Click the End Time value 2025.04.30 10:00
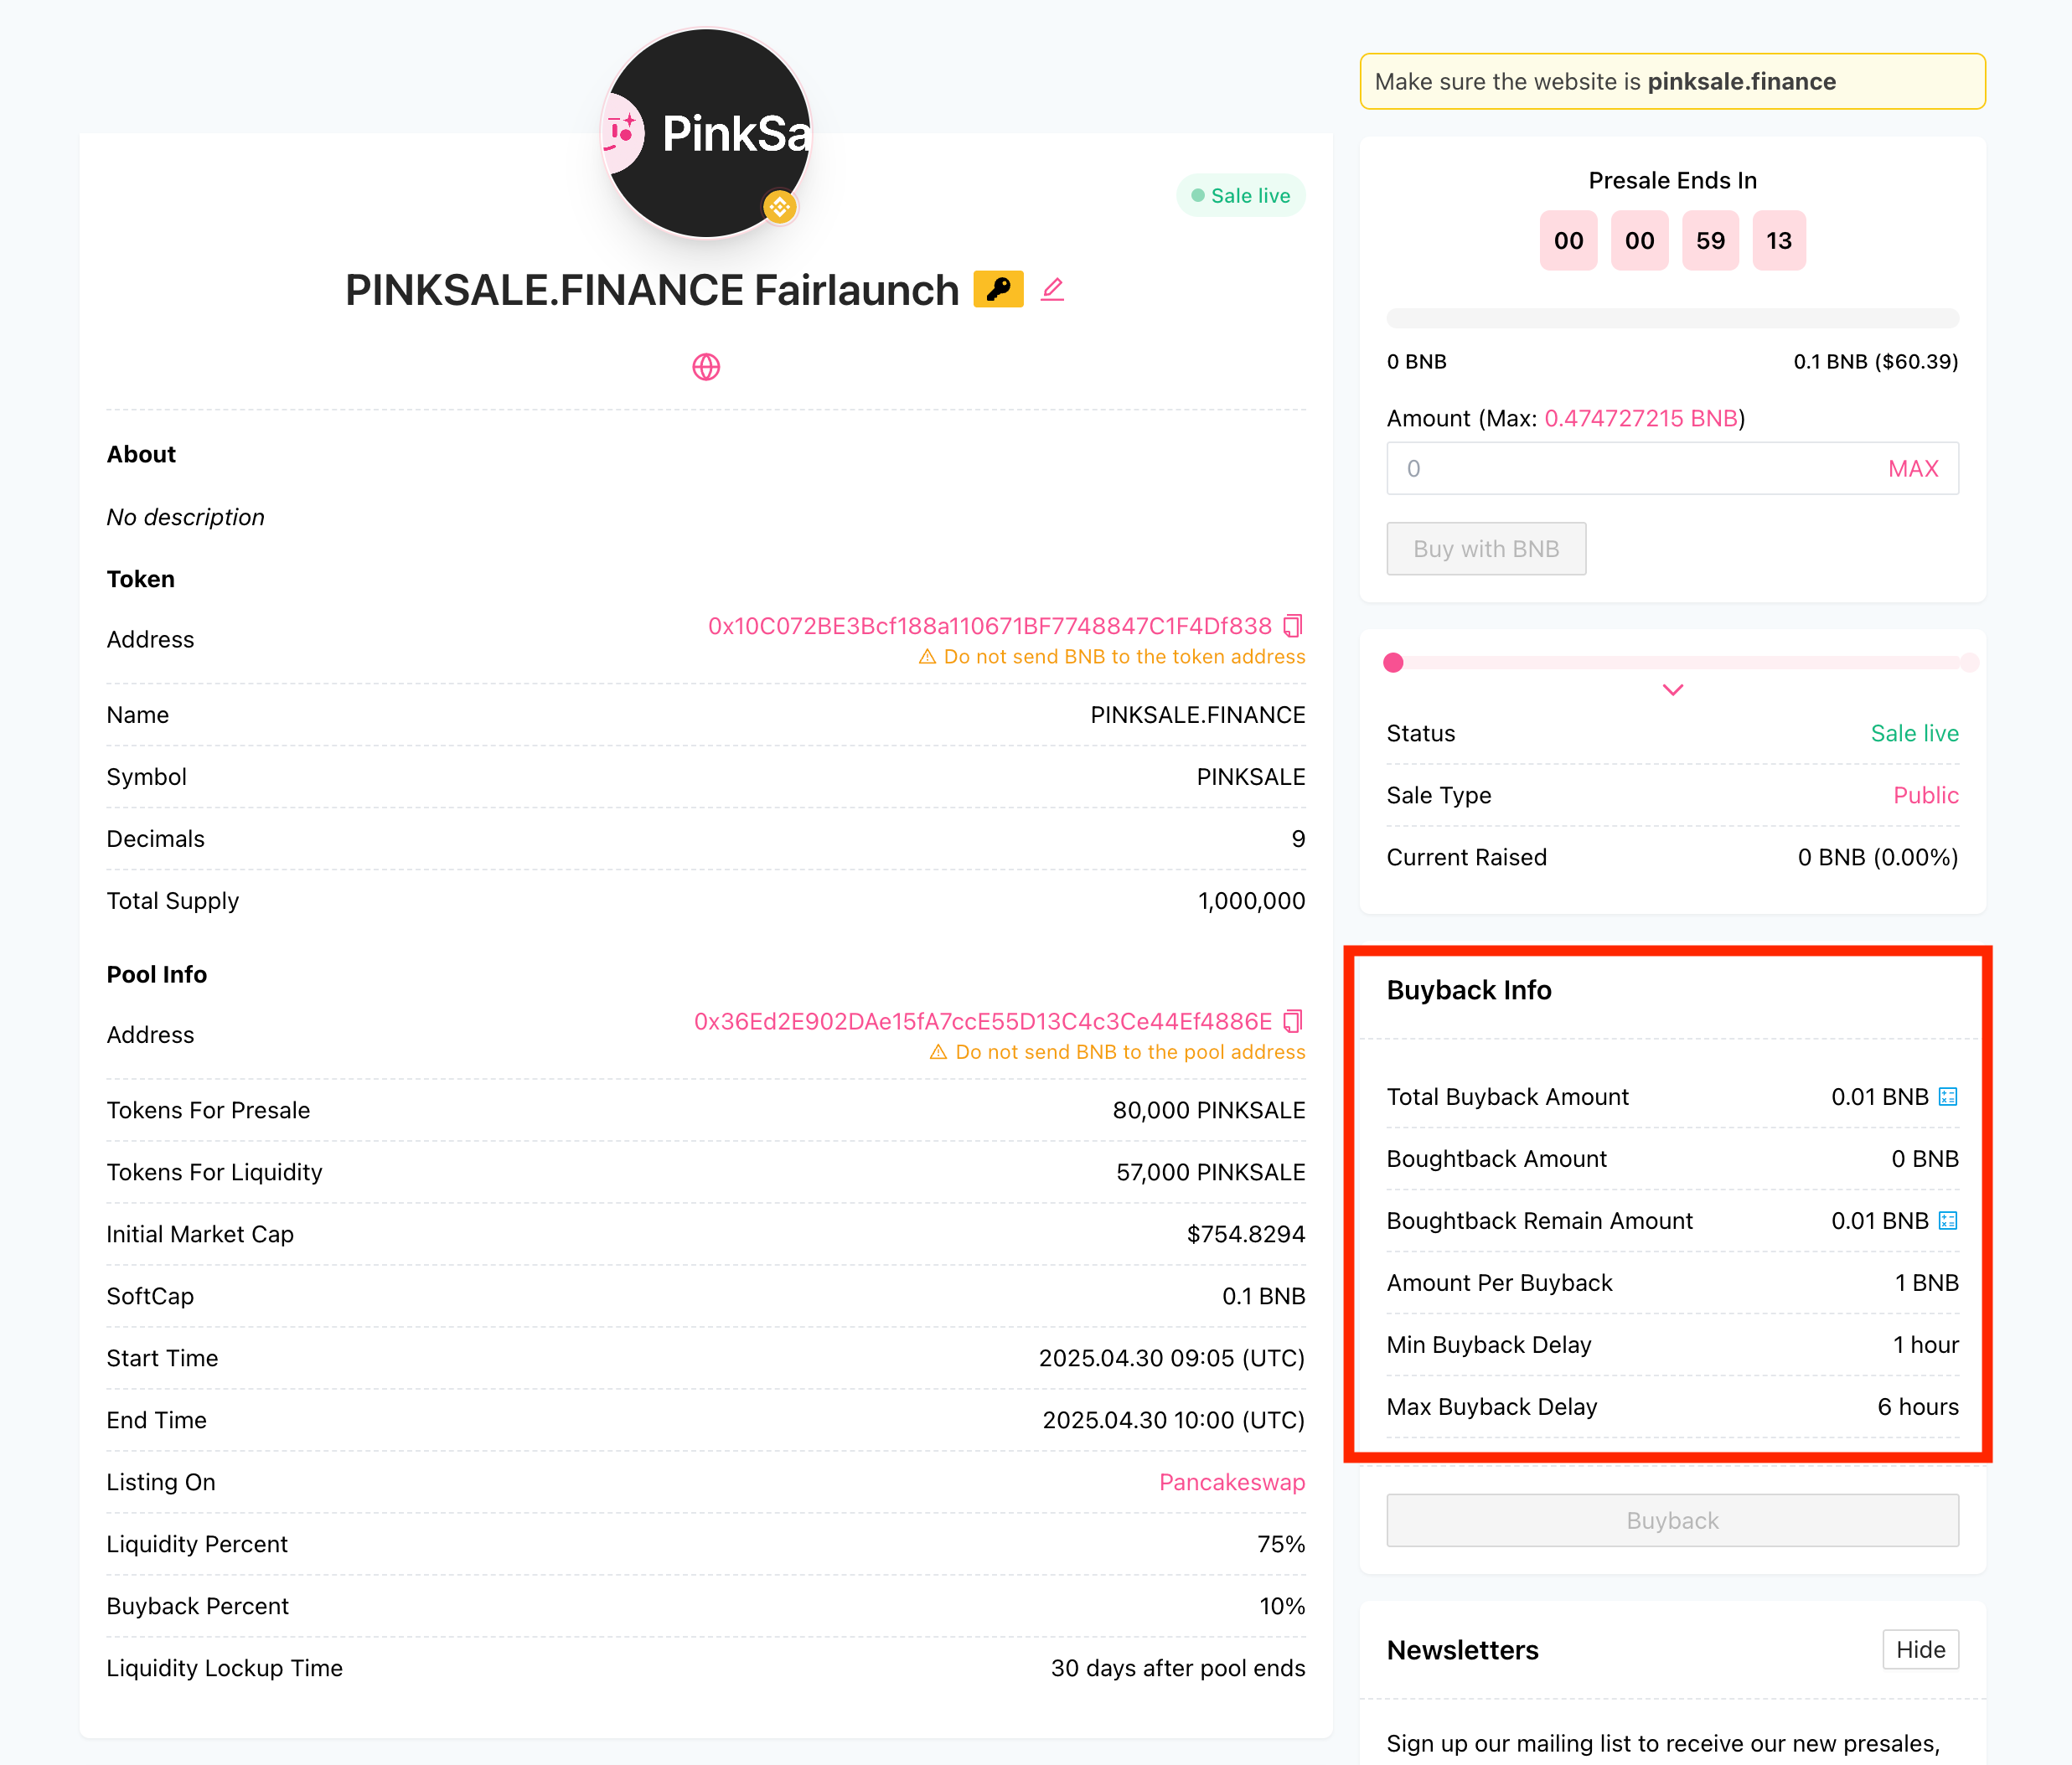The image size is (2072, 1765). [x=1174, y=1420]
